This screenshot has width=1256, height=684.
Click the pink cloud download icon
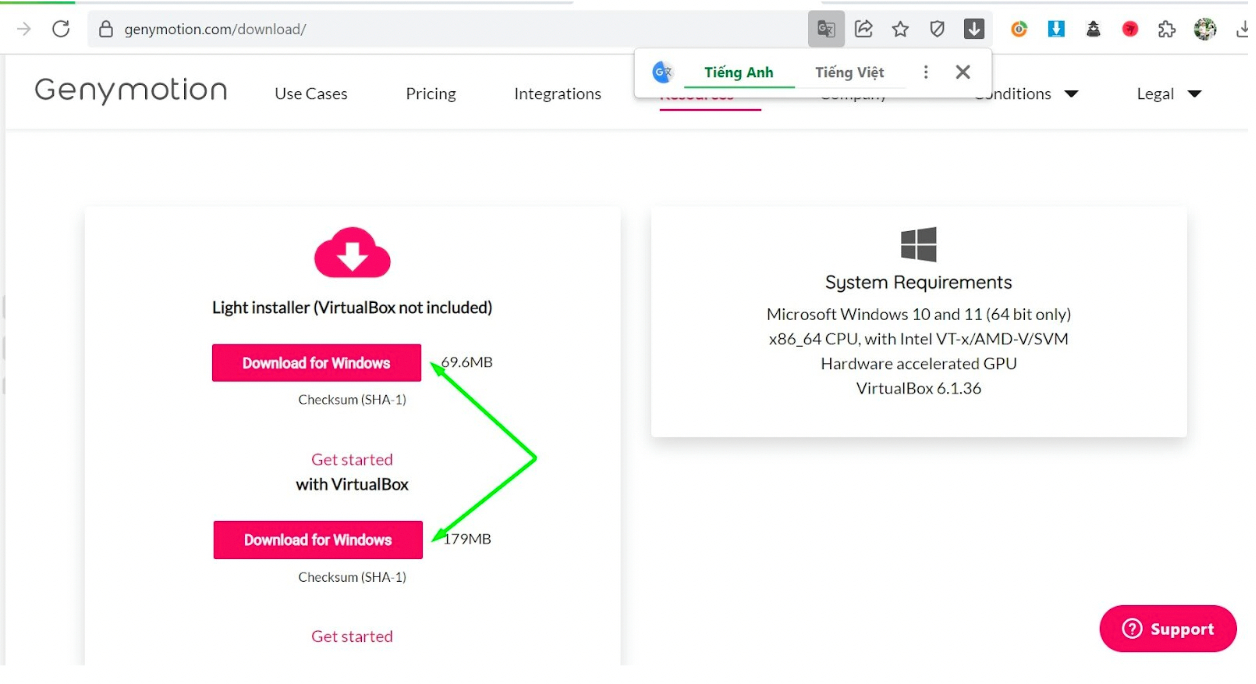[352, 253]
